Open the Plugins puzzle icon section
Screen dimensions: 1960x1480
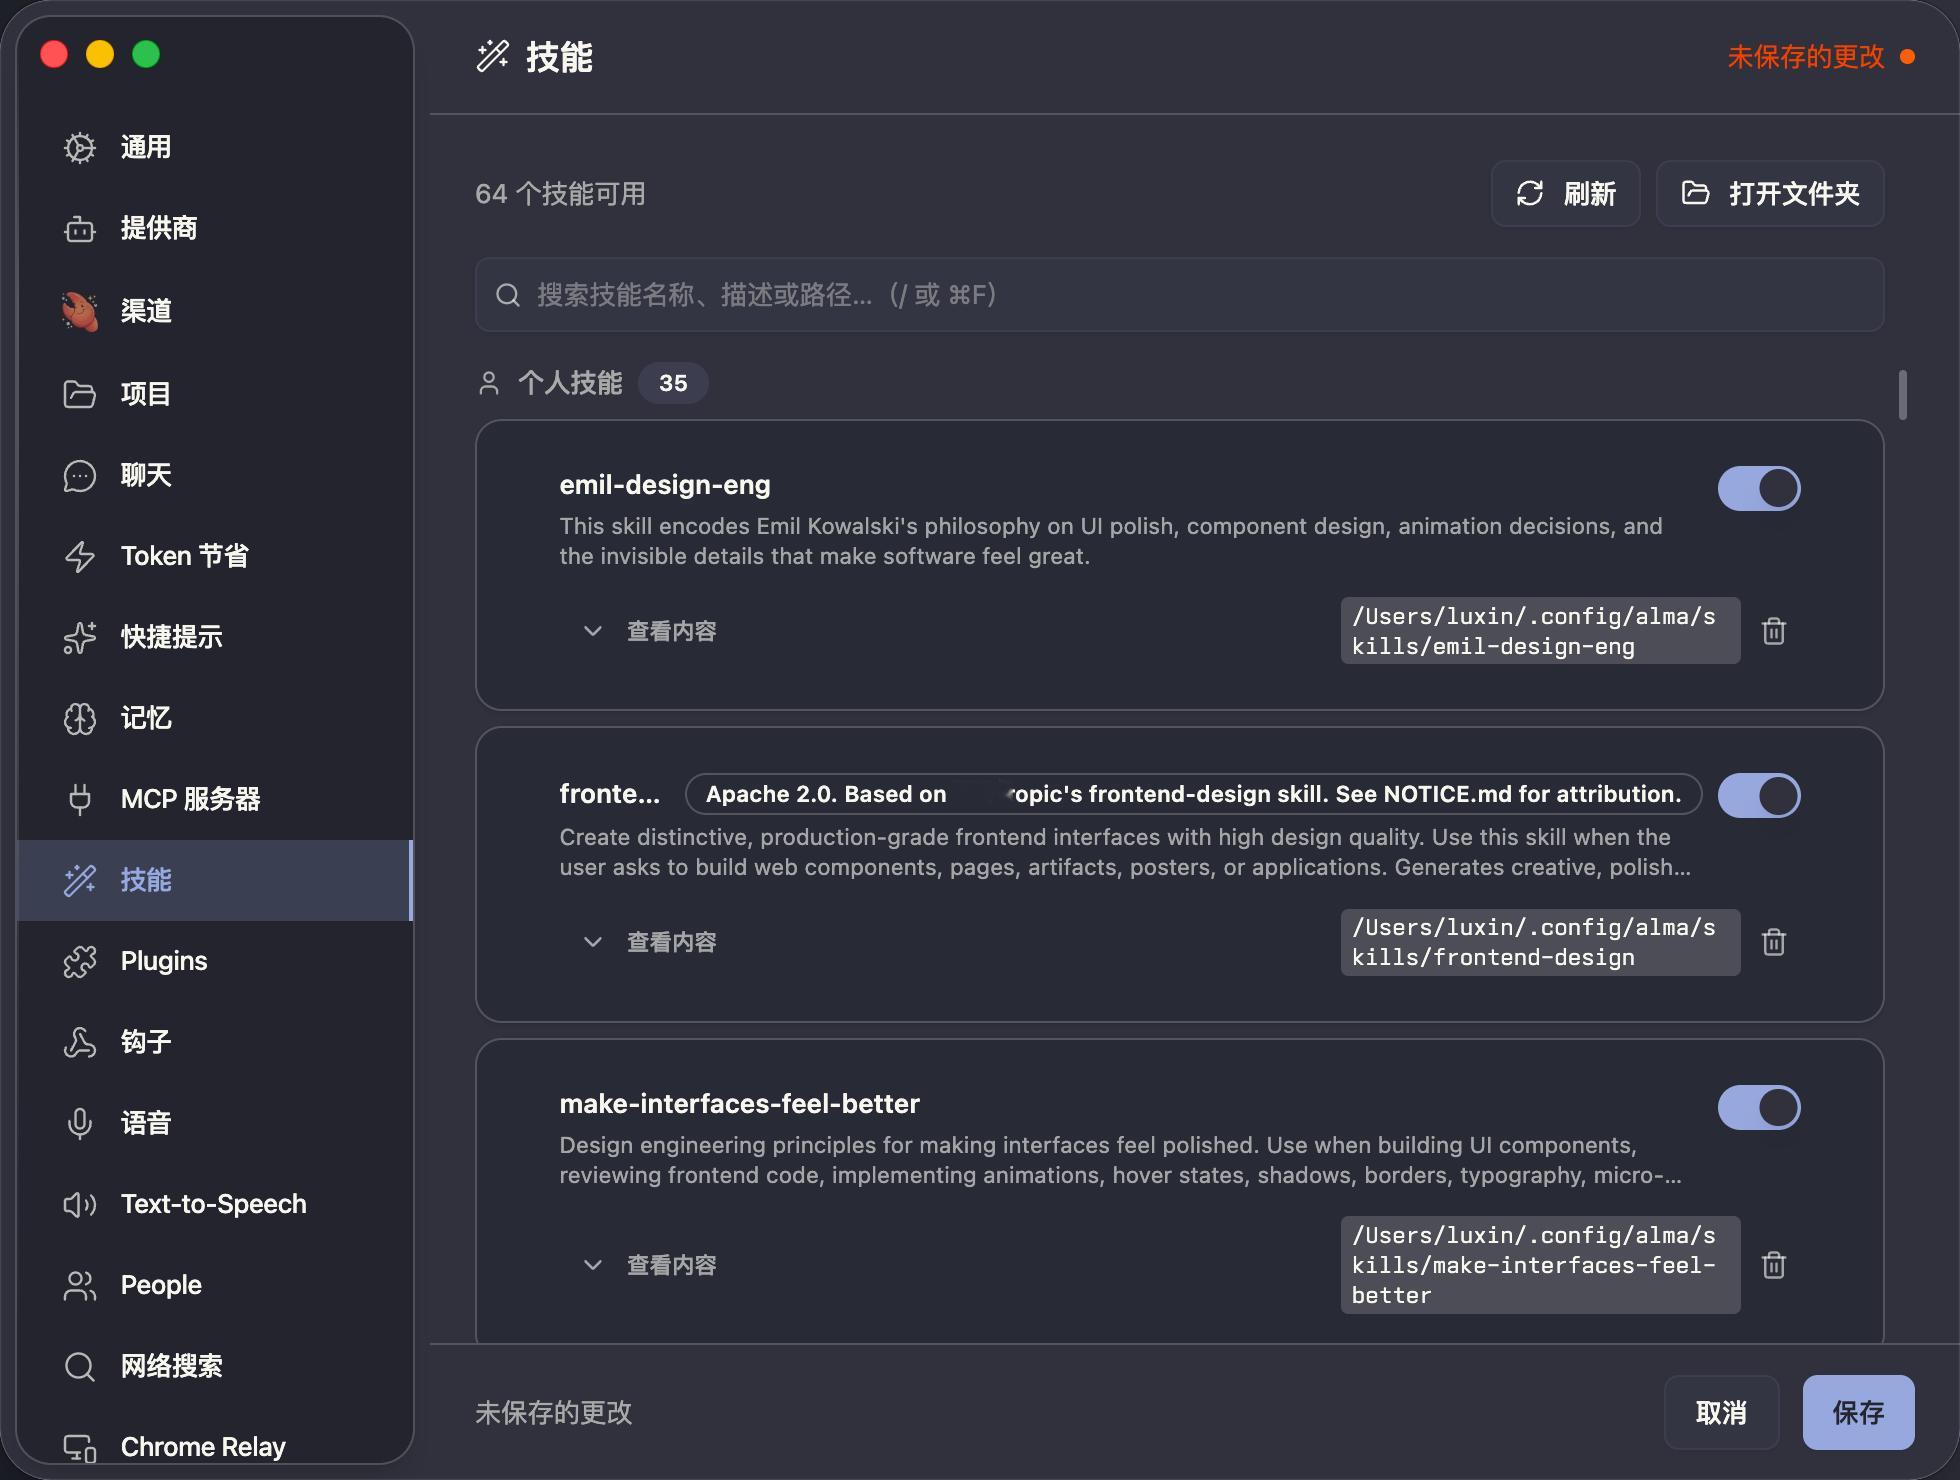pyautogui.click(x=164, y=961)
